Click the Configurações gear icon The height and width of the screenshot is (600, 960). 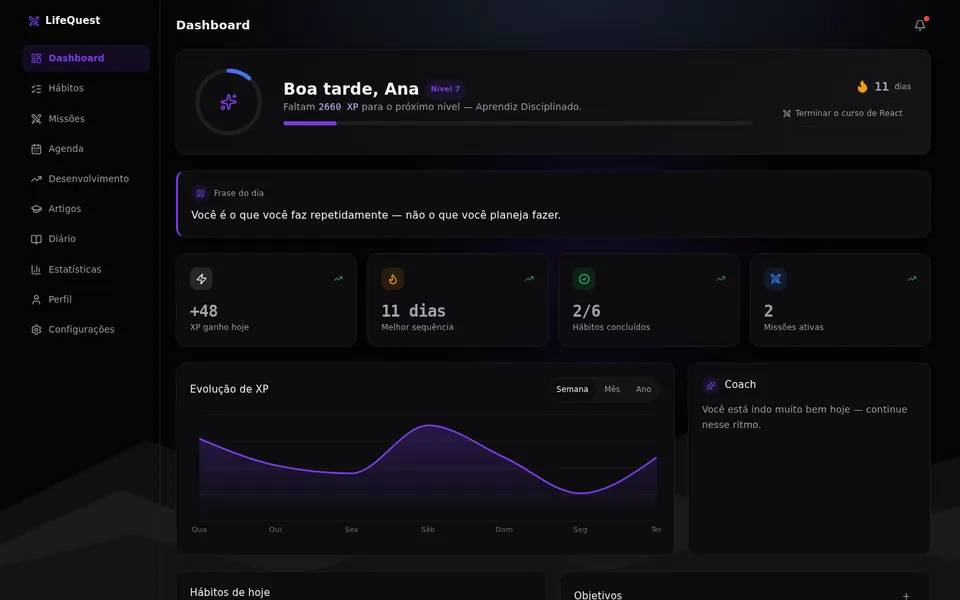click(x=36, y=329)
